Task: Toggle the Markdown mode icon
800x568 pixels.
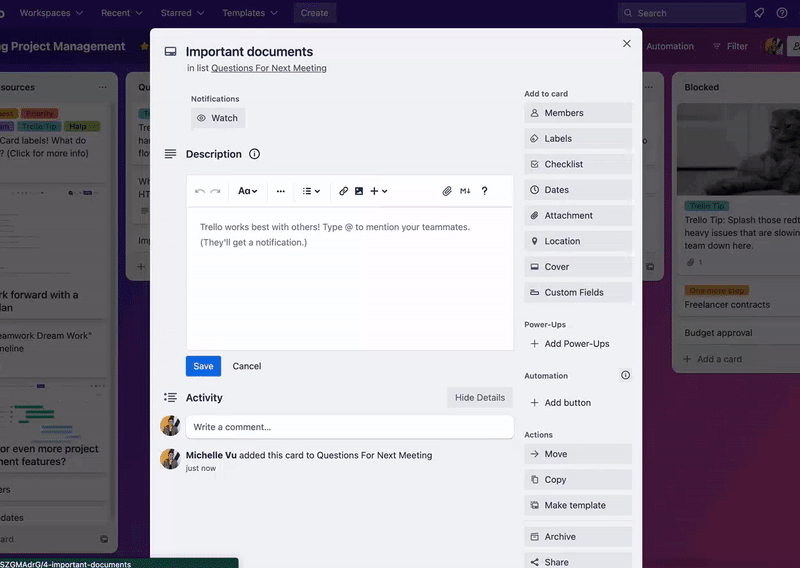Action: [x=465, y=191]
